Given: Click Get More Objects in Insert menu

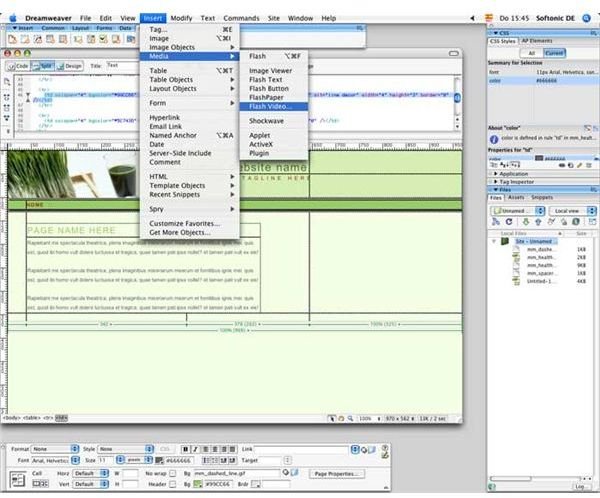Looking at the screenshot, I should [189, 232].
